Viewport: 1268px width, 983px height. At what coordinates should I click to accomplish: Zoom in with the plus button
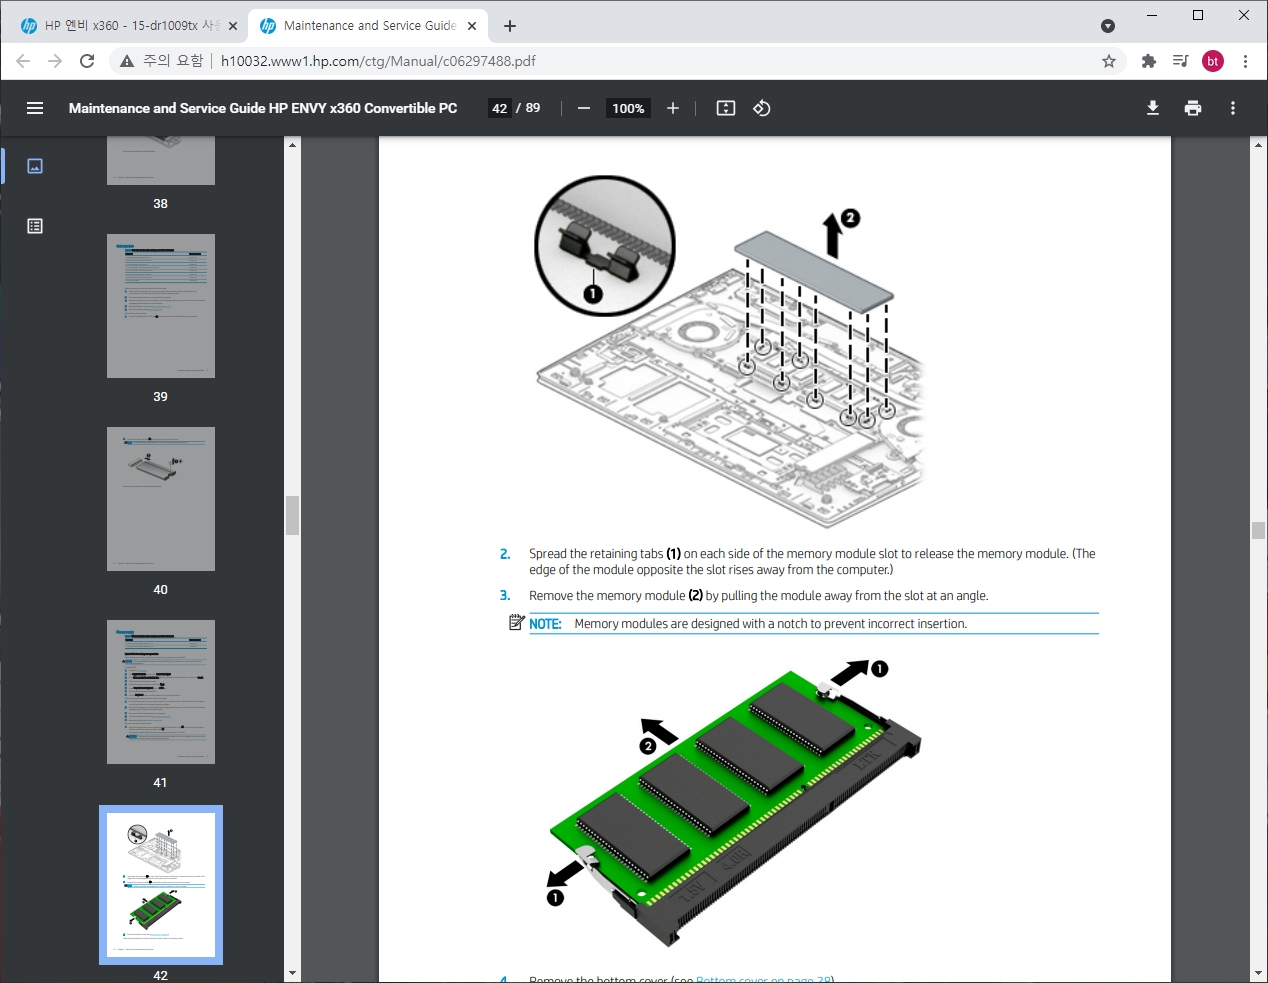pyautogui.click(x=673, y=108)
